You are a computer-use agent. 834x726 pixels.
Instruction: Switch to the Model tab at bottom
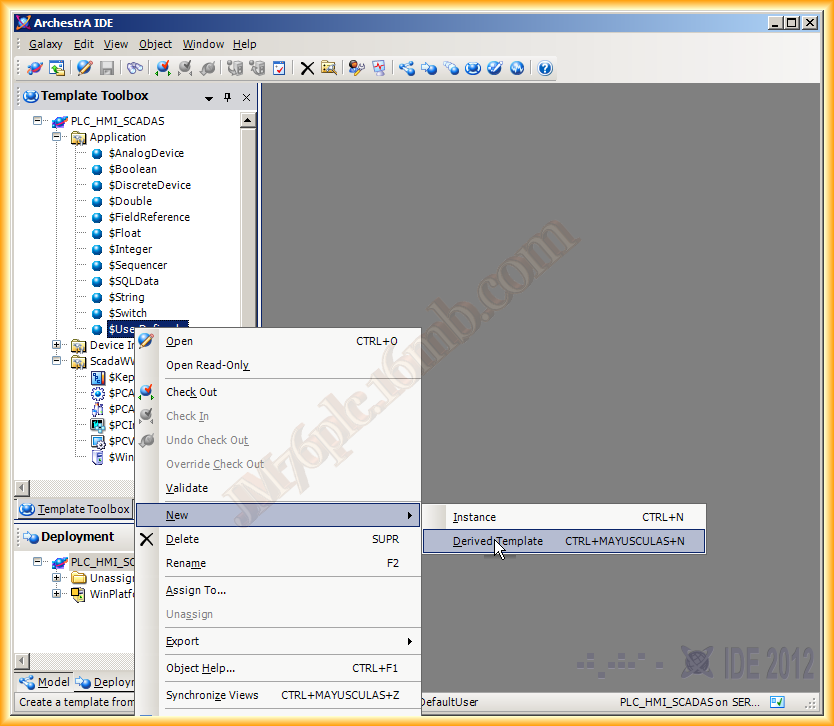(45, 683)
